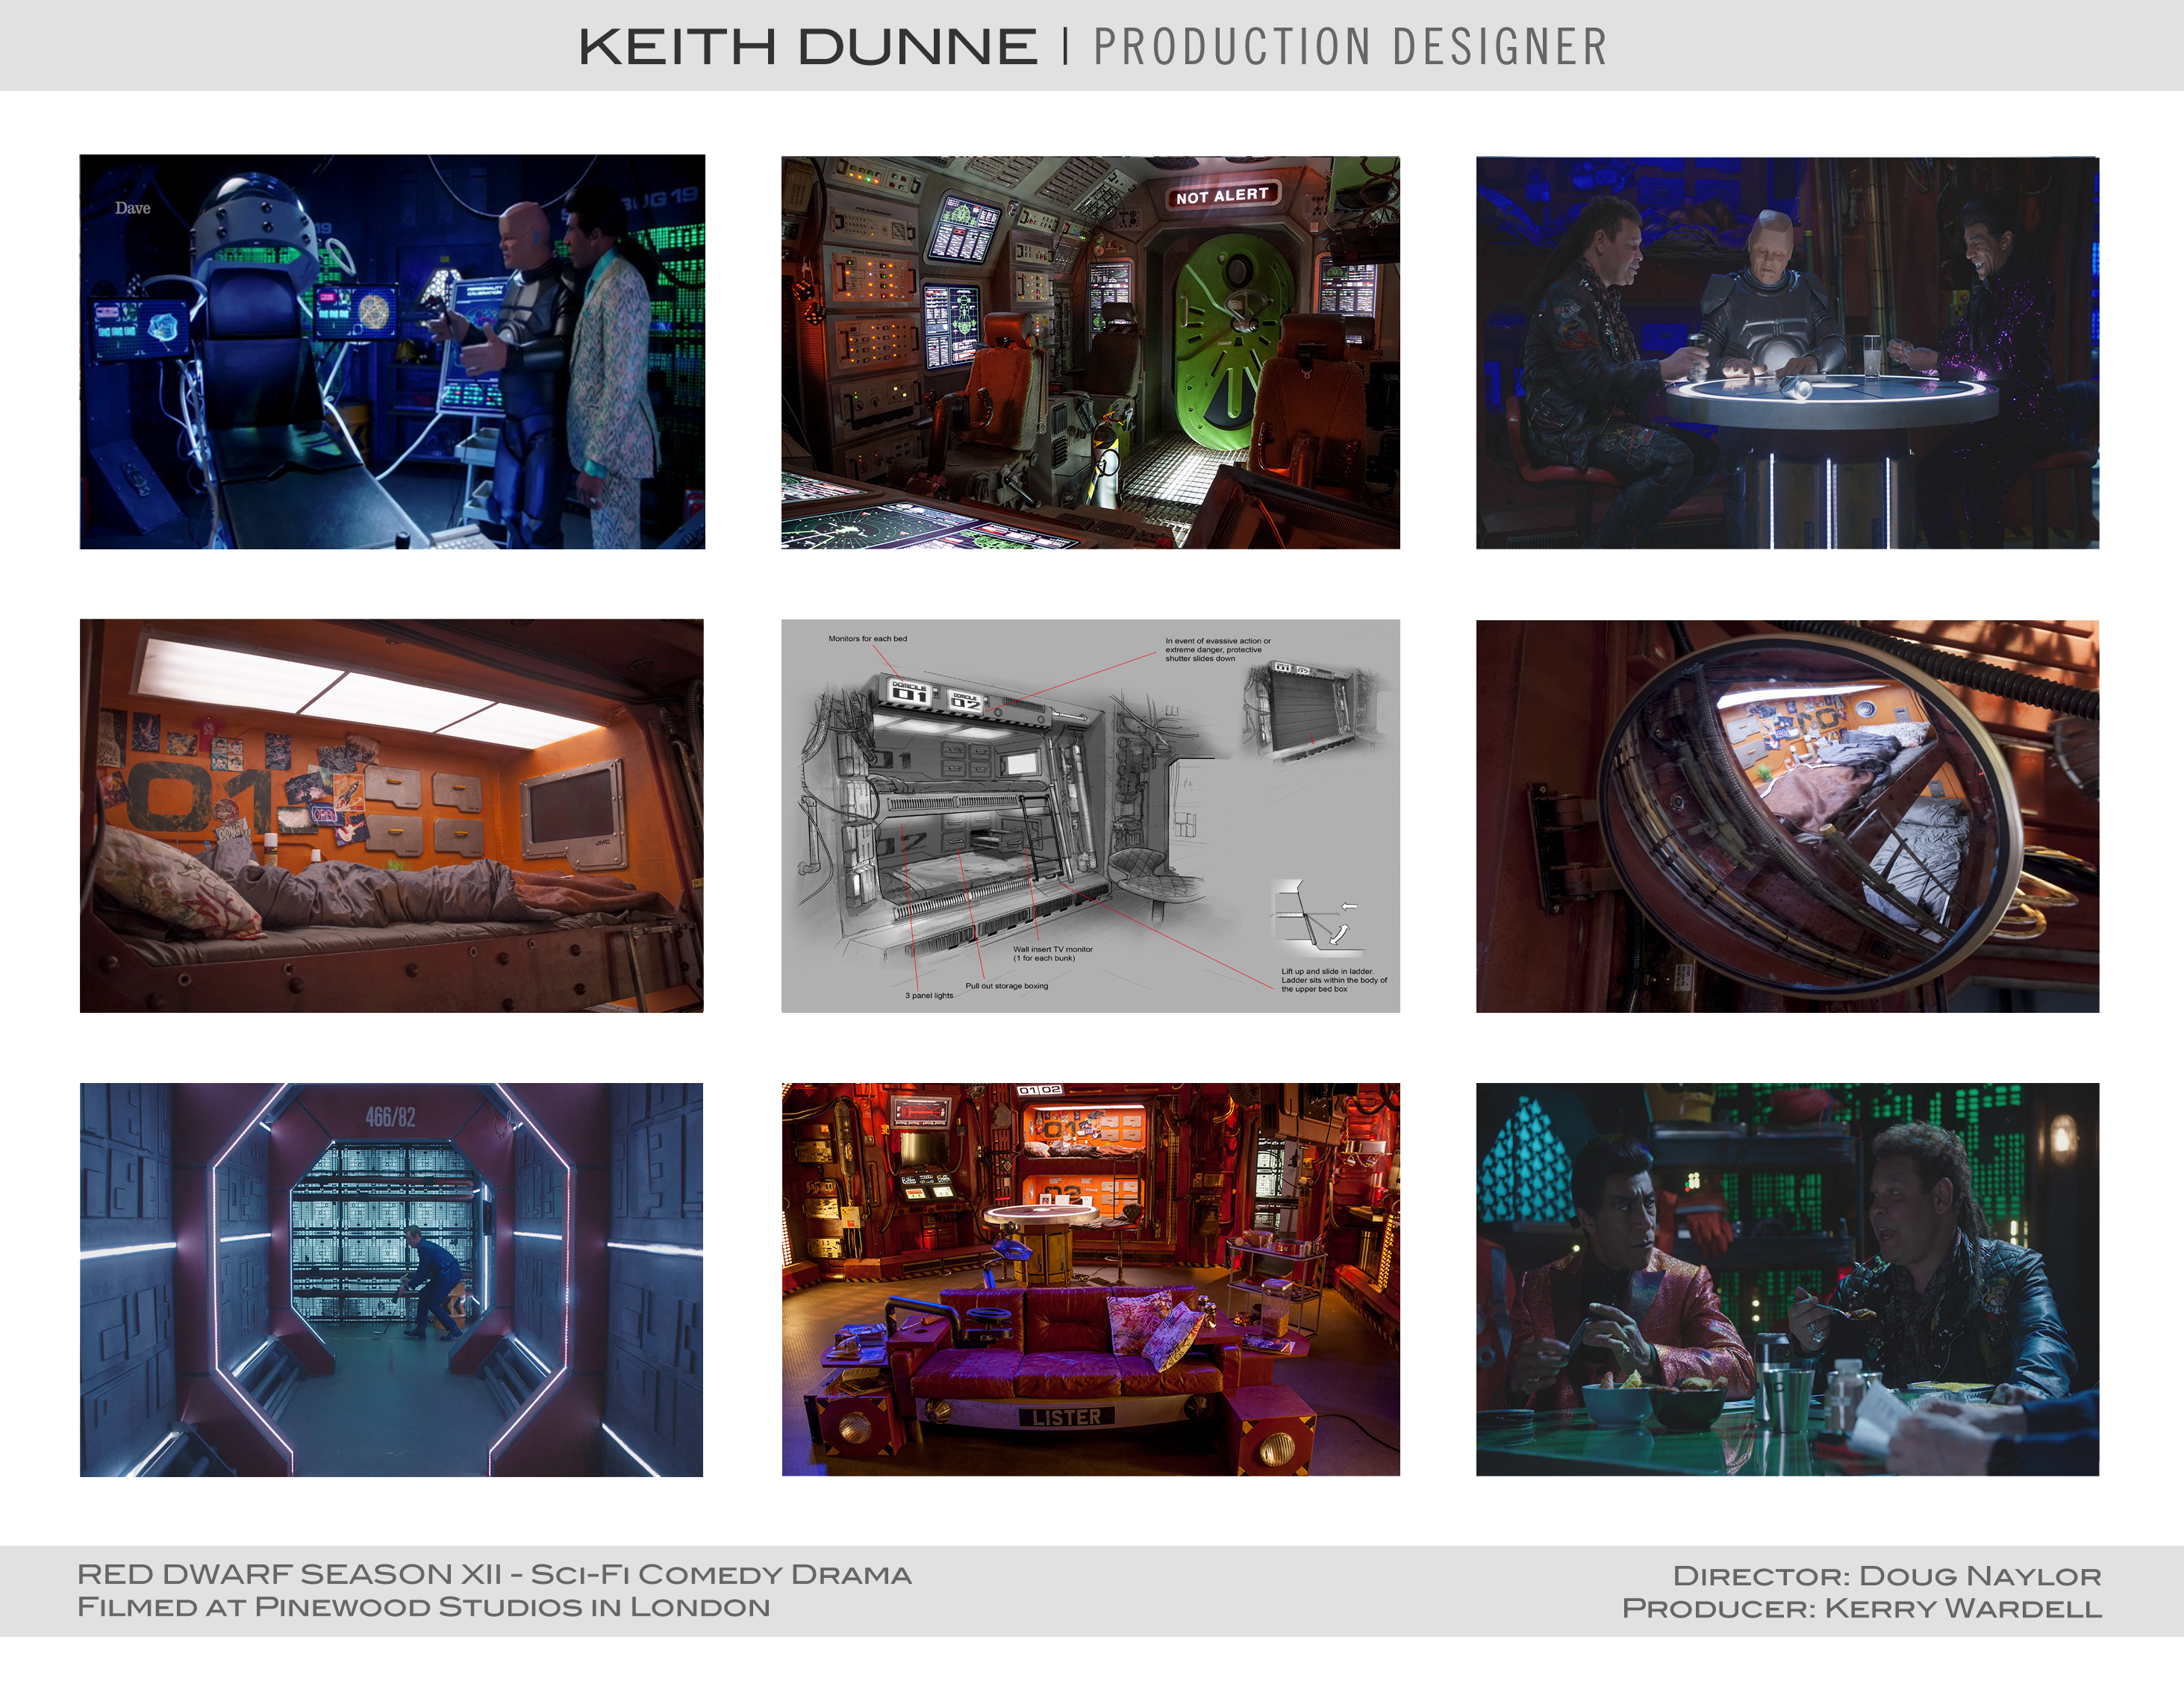
Task: Click the KEITH DUNNE header name
Action: [808, 47]
